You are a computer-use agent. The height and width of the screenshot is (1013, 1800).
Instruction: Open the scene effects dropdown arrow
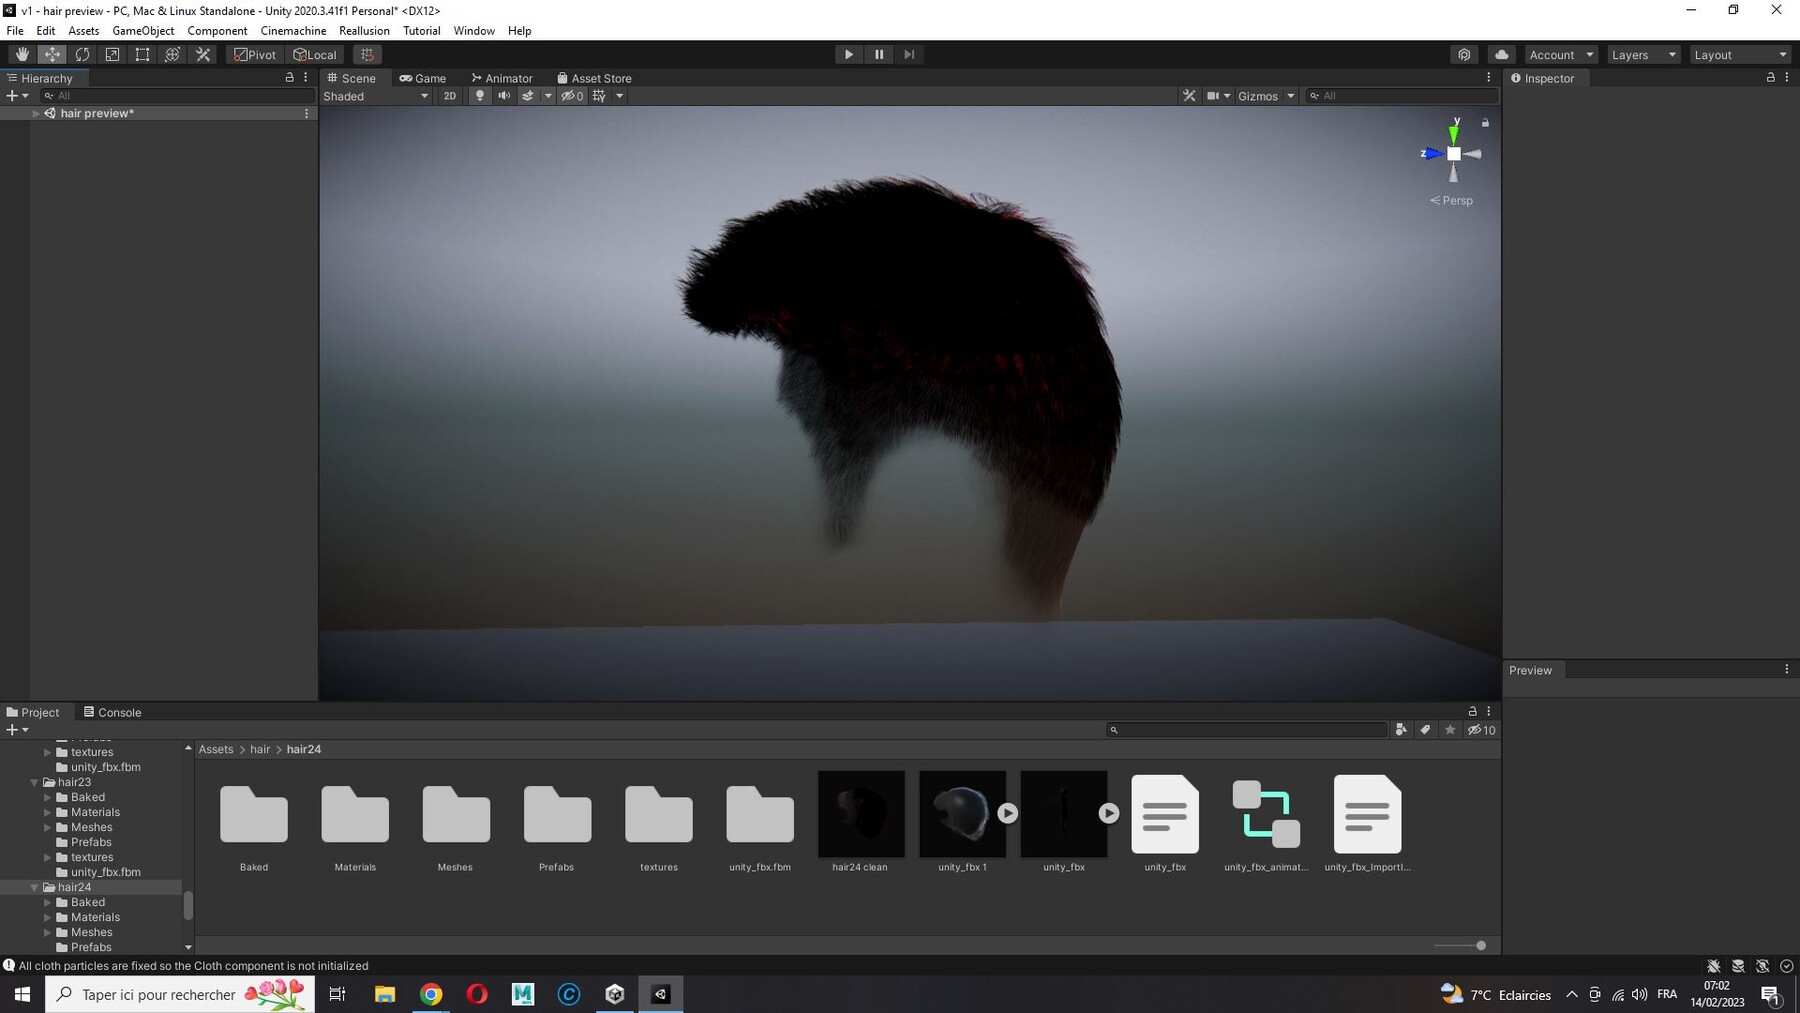[x=548, y=96]
